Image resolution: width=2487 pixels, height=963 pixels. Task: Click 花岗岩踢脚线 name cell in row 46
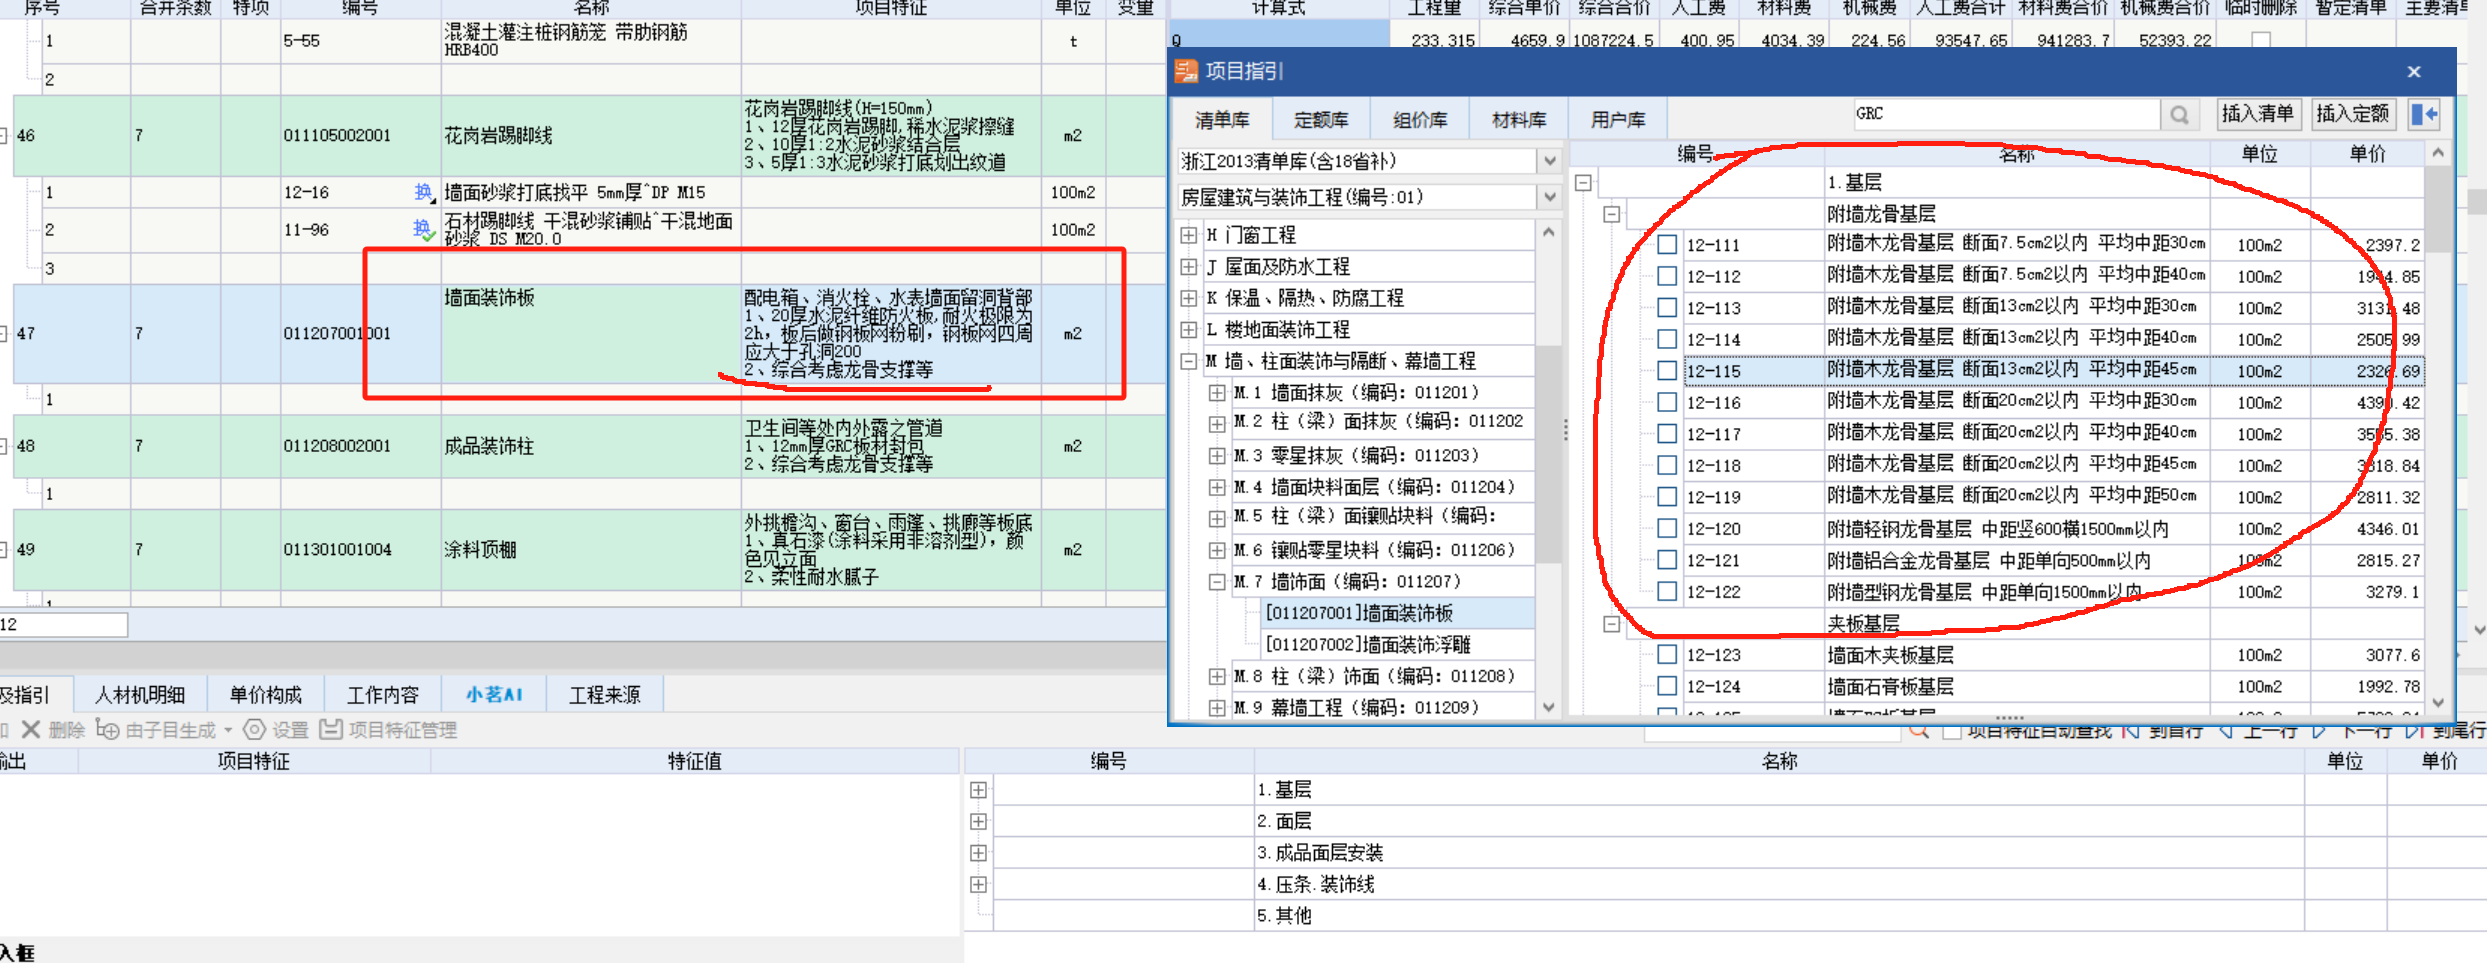tap(591, 136)
